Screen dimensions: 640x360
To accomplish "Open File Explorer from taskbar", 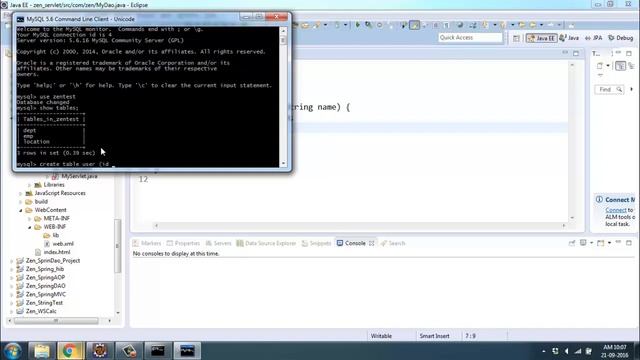I will [x=41, y=351].
